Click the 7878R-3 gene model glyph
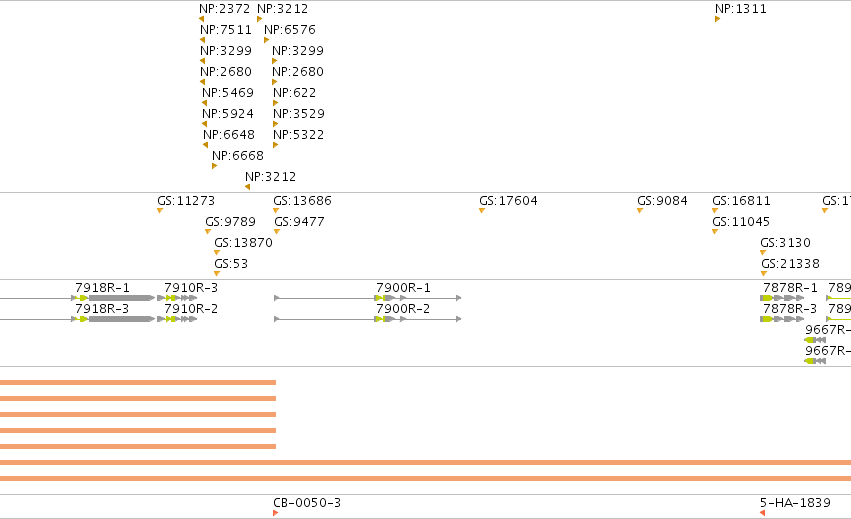Viewport: 851px width, 519px height. 782,319
